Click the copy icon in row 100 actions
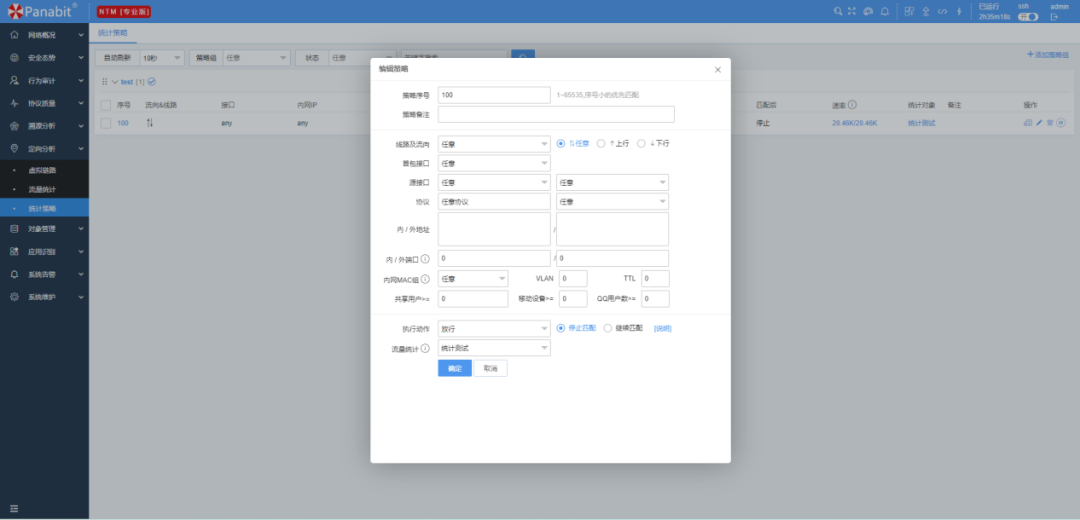This screenshot has width=1080, height=520. click(1028, 123)
